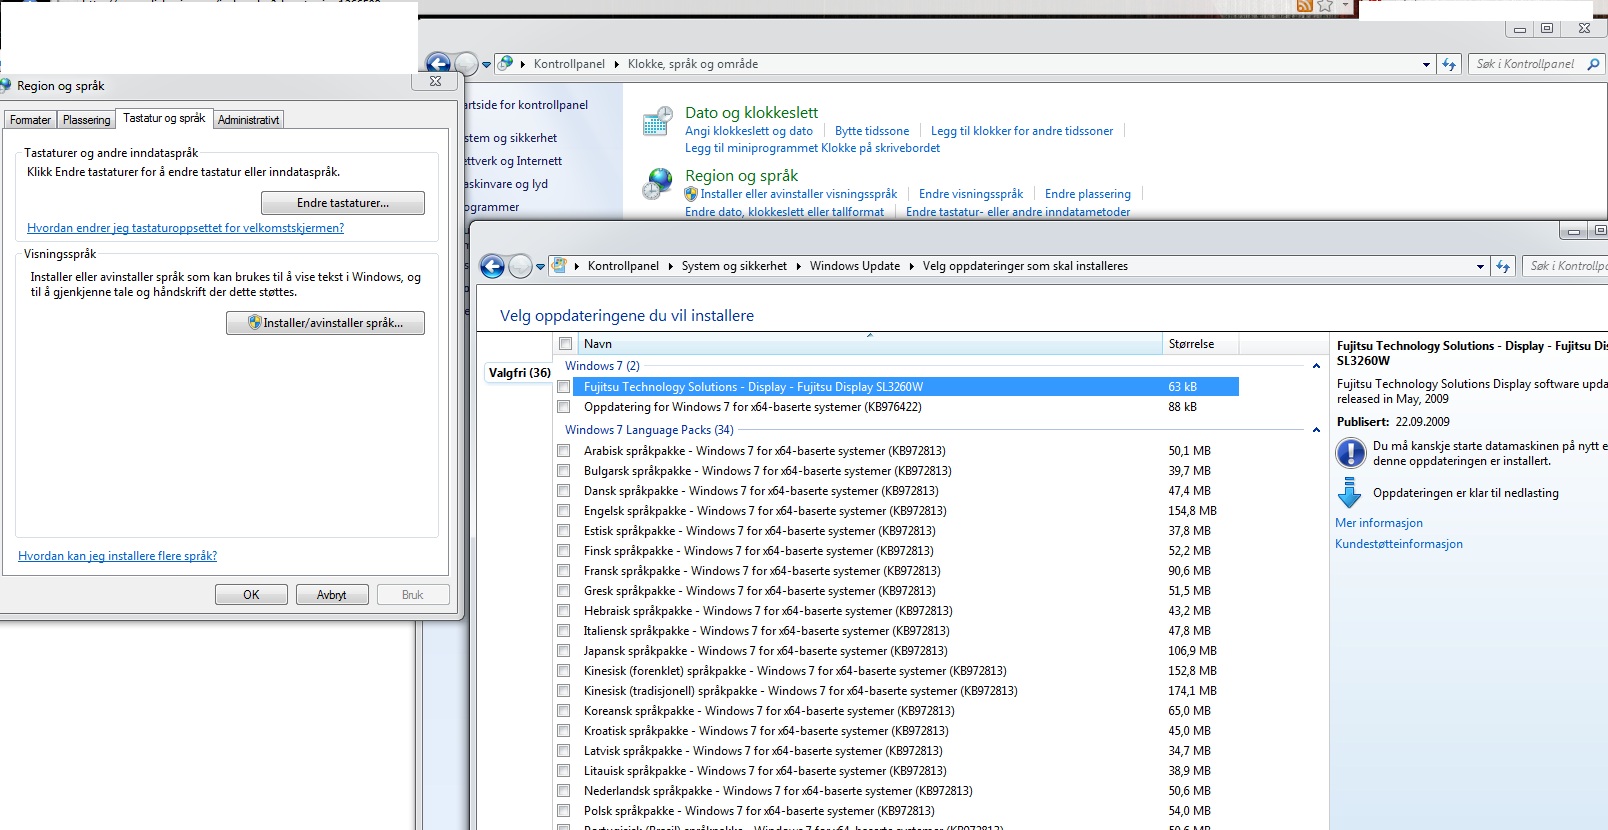Click Klokke, språk og område breadcrumb

click(x=693, y=64)
